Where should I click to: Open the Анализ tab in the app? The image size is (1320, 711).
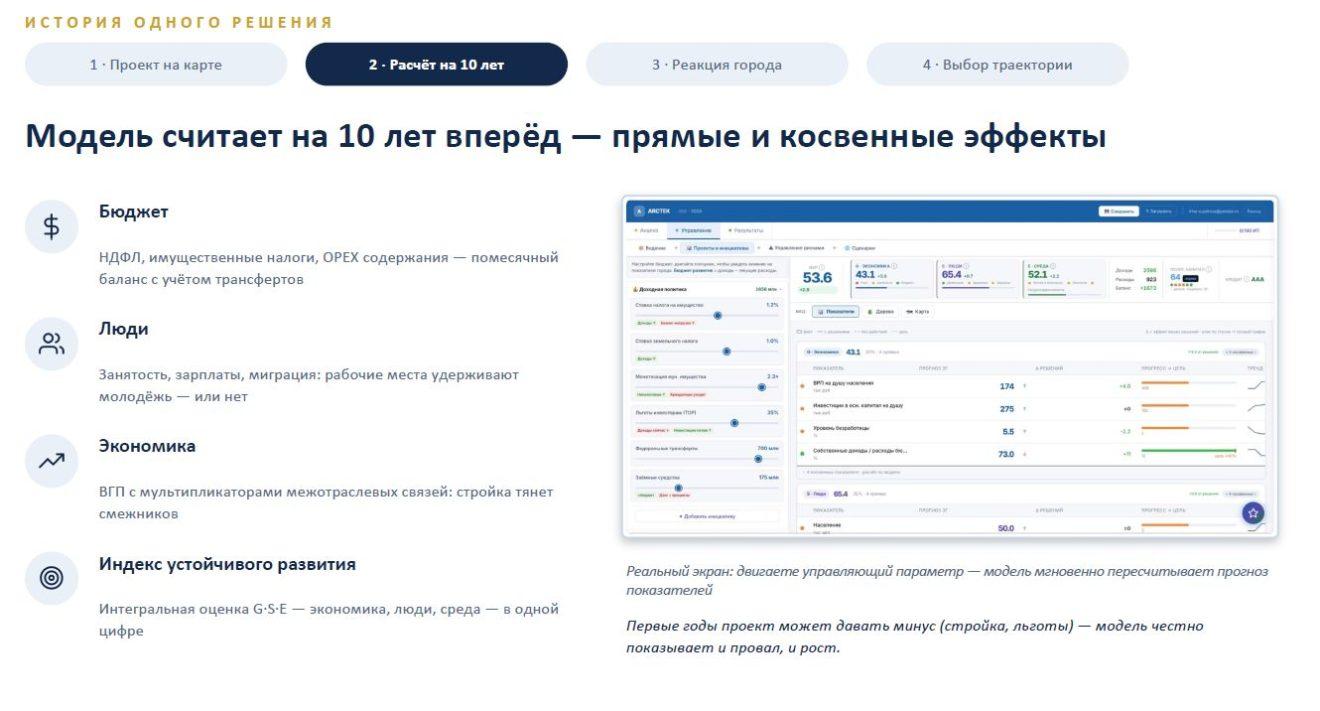coord(646,230)
